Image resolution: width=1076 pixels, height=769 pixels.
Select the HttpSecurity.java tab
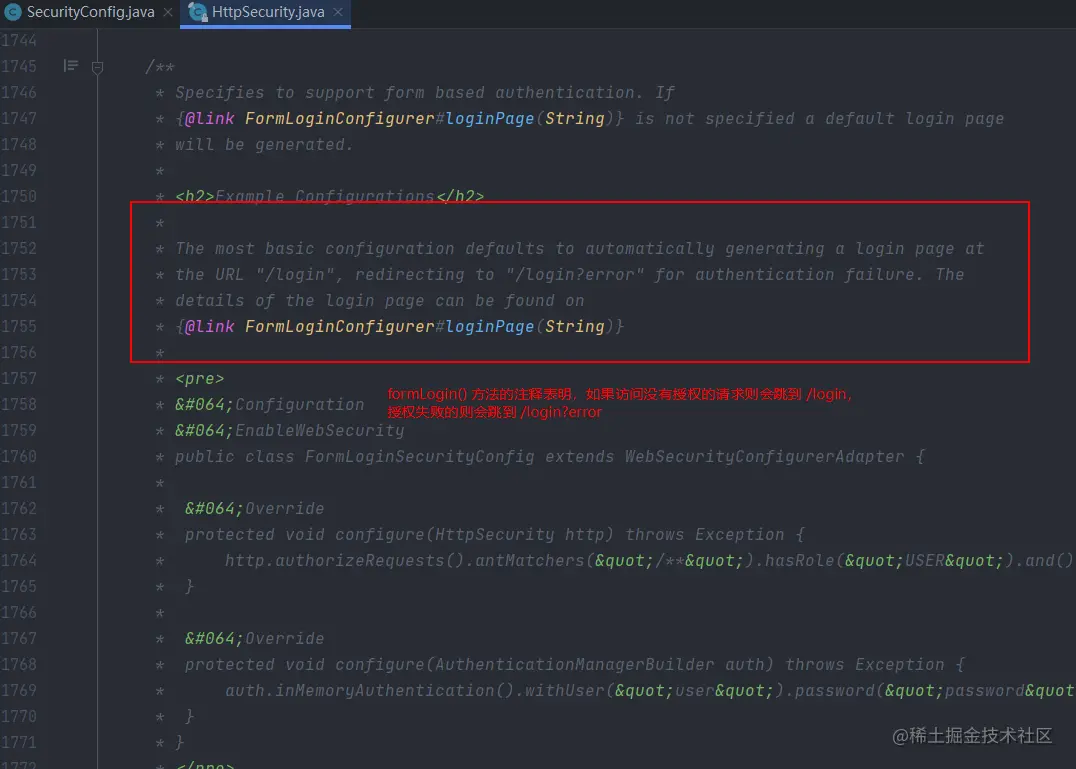click(266, 12)
